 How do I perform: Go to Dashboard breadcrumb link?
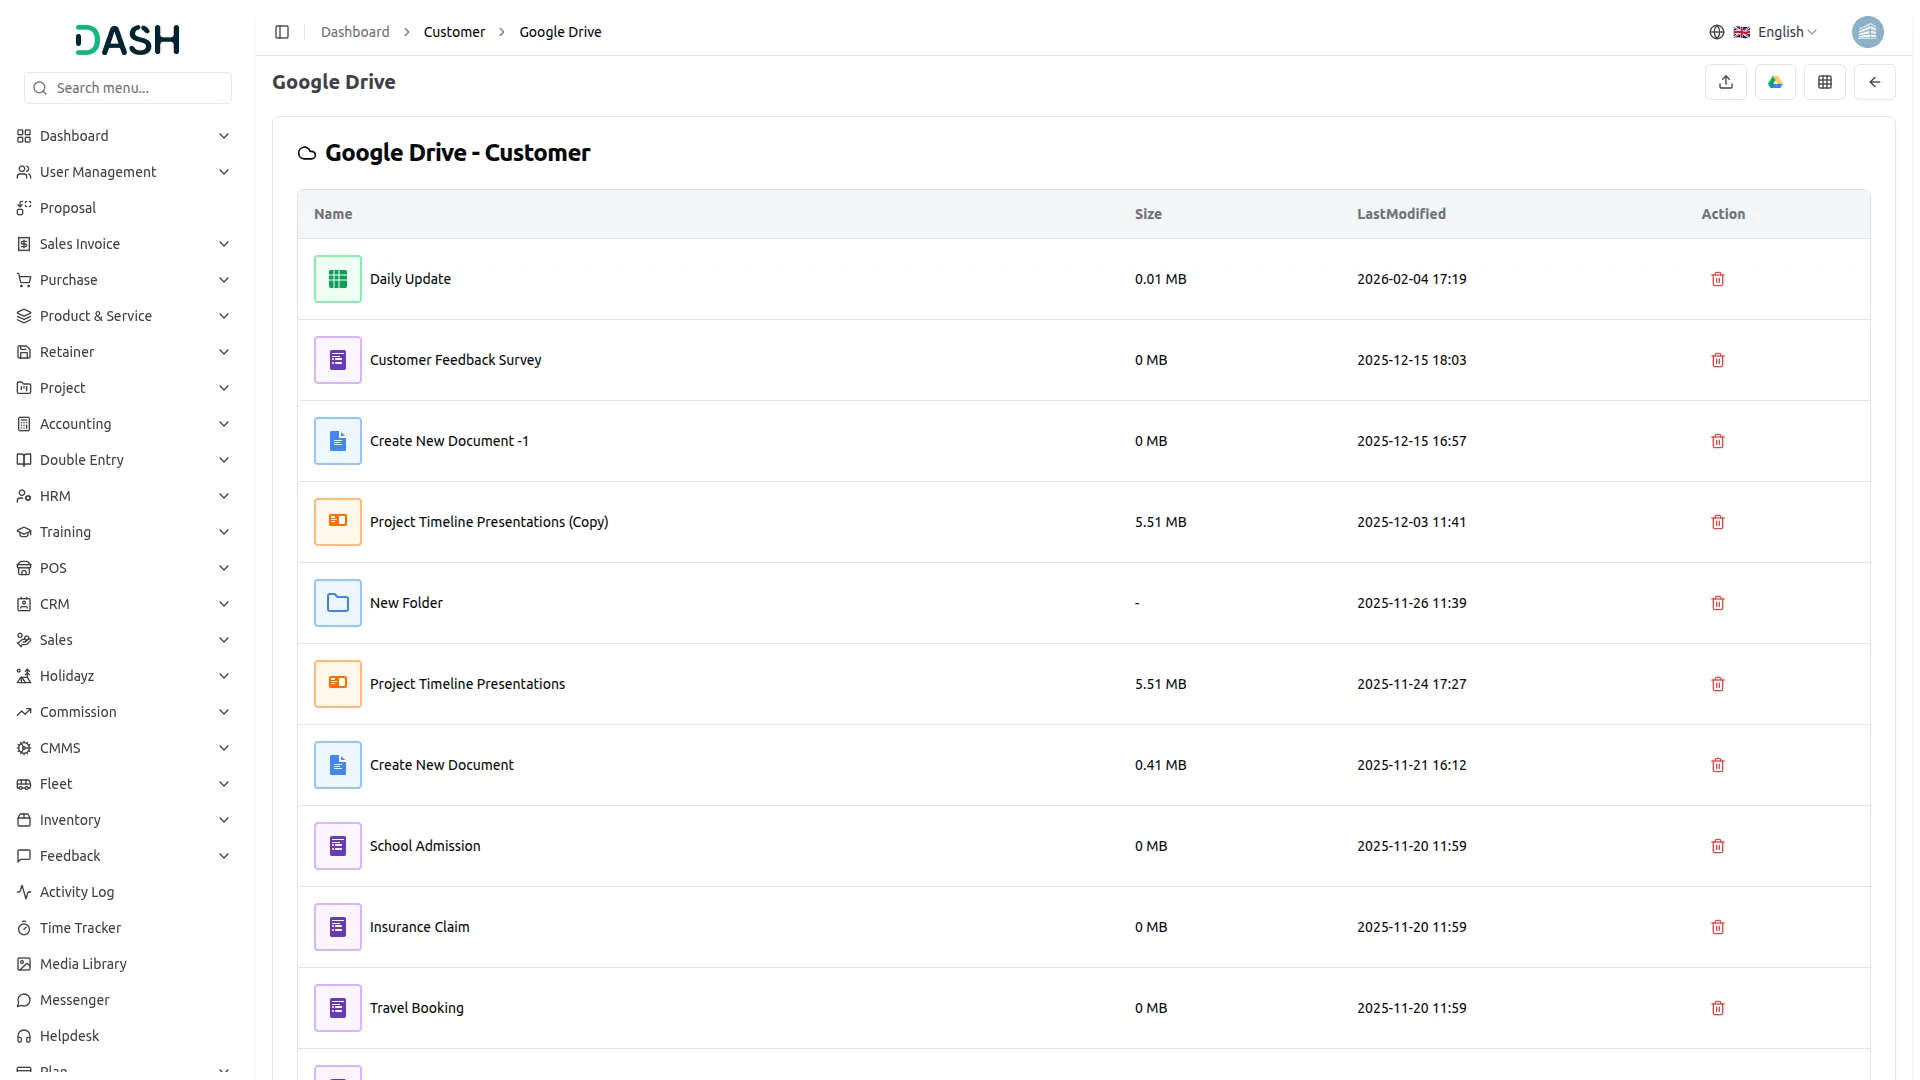click(355, 32)
